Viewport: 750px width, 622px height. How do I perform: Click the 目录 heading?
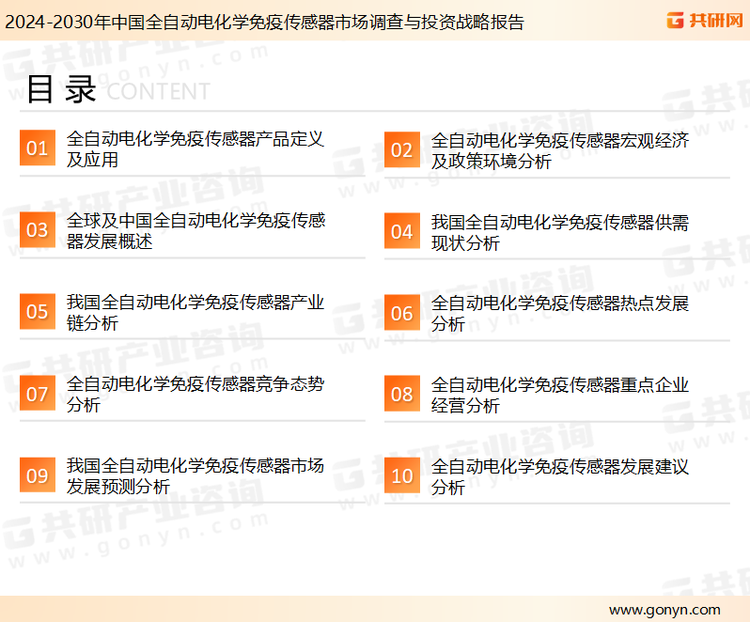click(x=61, y=89)
